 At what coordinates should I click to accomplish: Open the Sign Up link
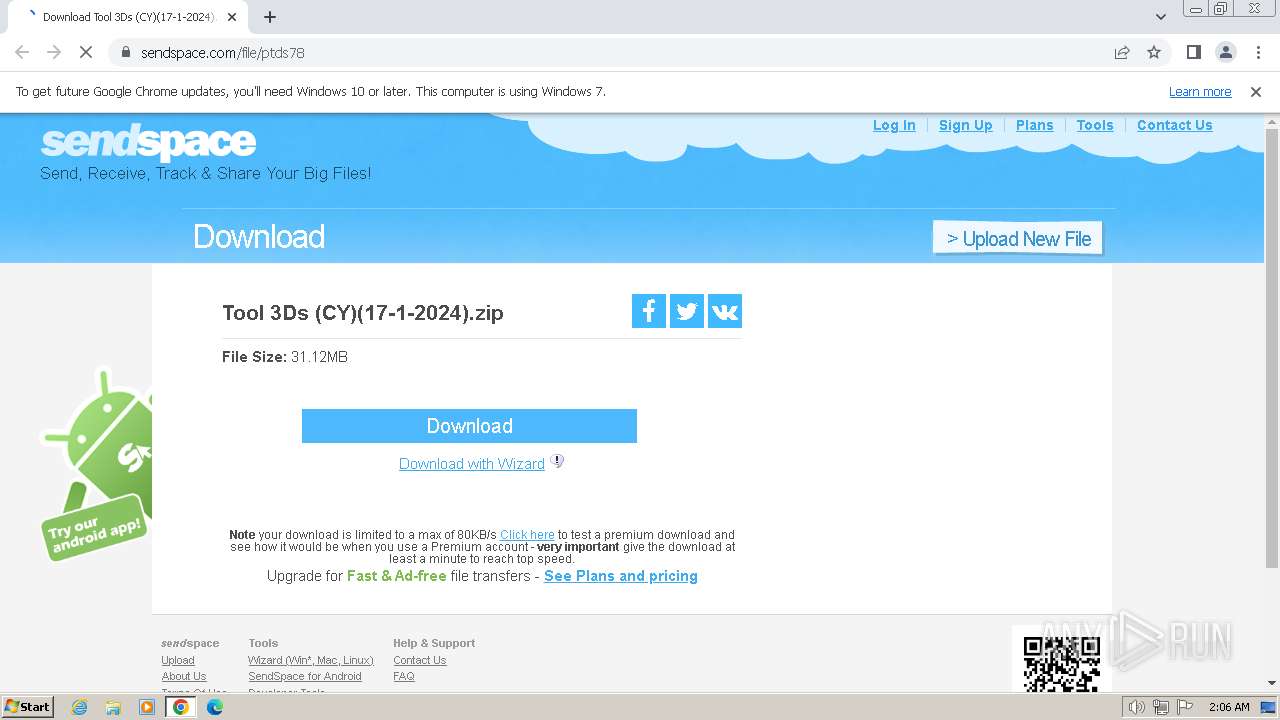(965, 125)
